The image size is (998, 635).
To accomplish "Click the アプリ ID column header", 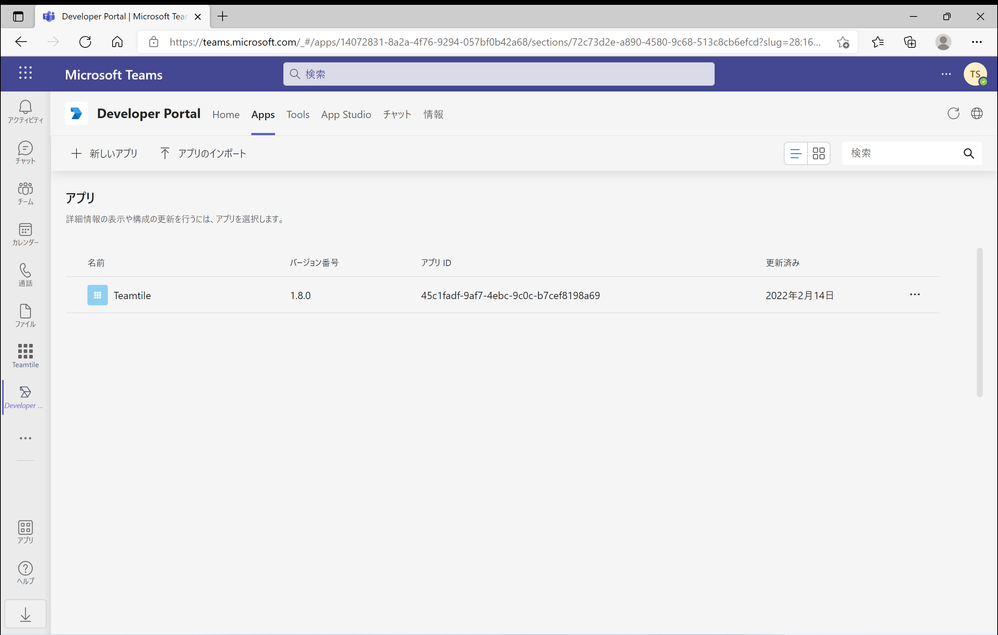I will [436, 263].
